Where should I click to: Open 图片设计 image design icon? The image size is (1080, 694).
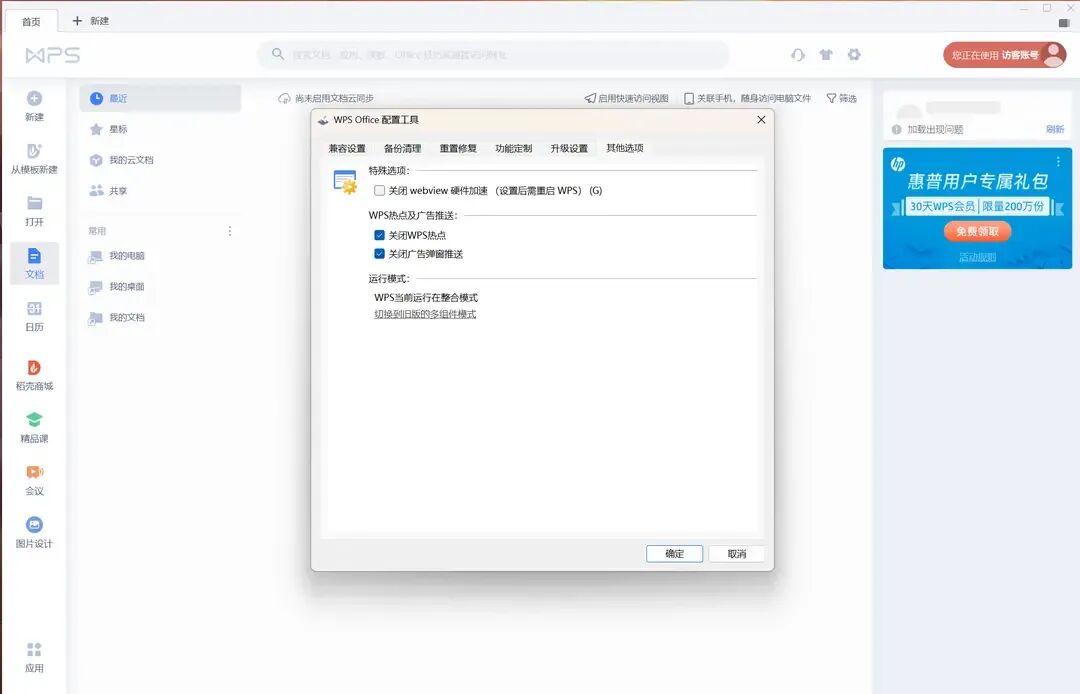34,525
